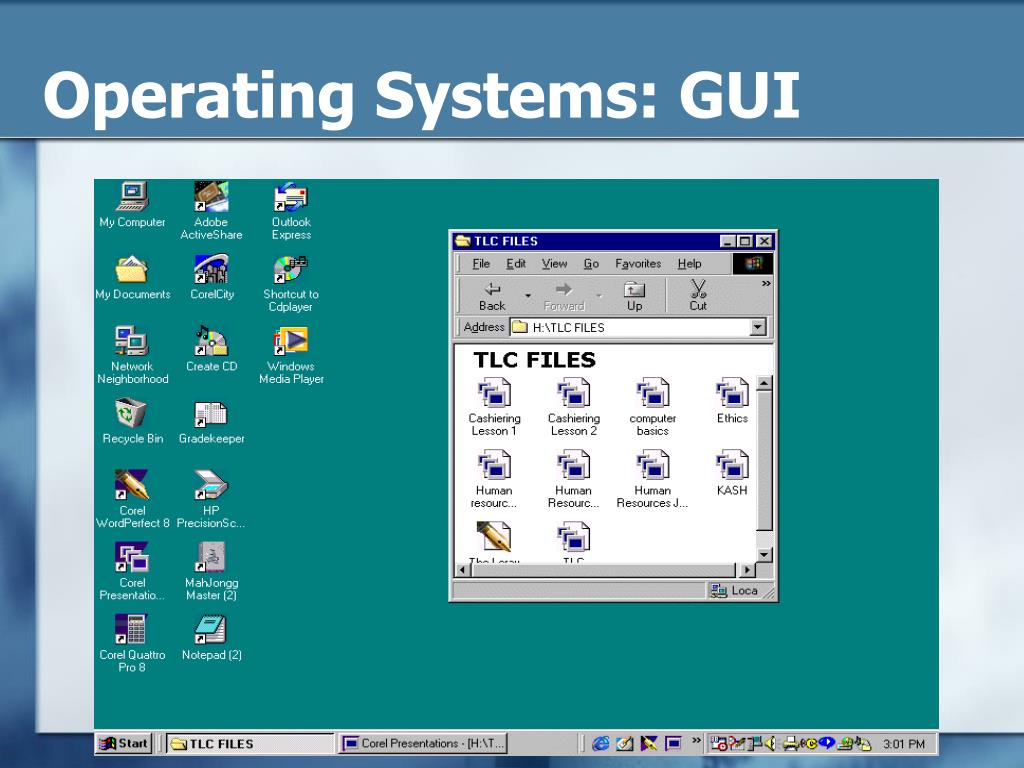Switch to the TLC FILES taskbar button
This screenshot has height=768, width=1024.
tap(250, 743)
